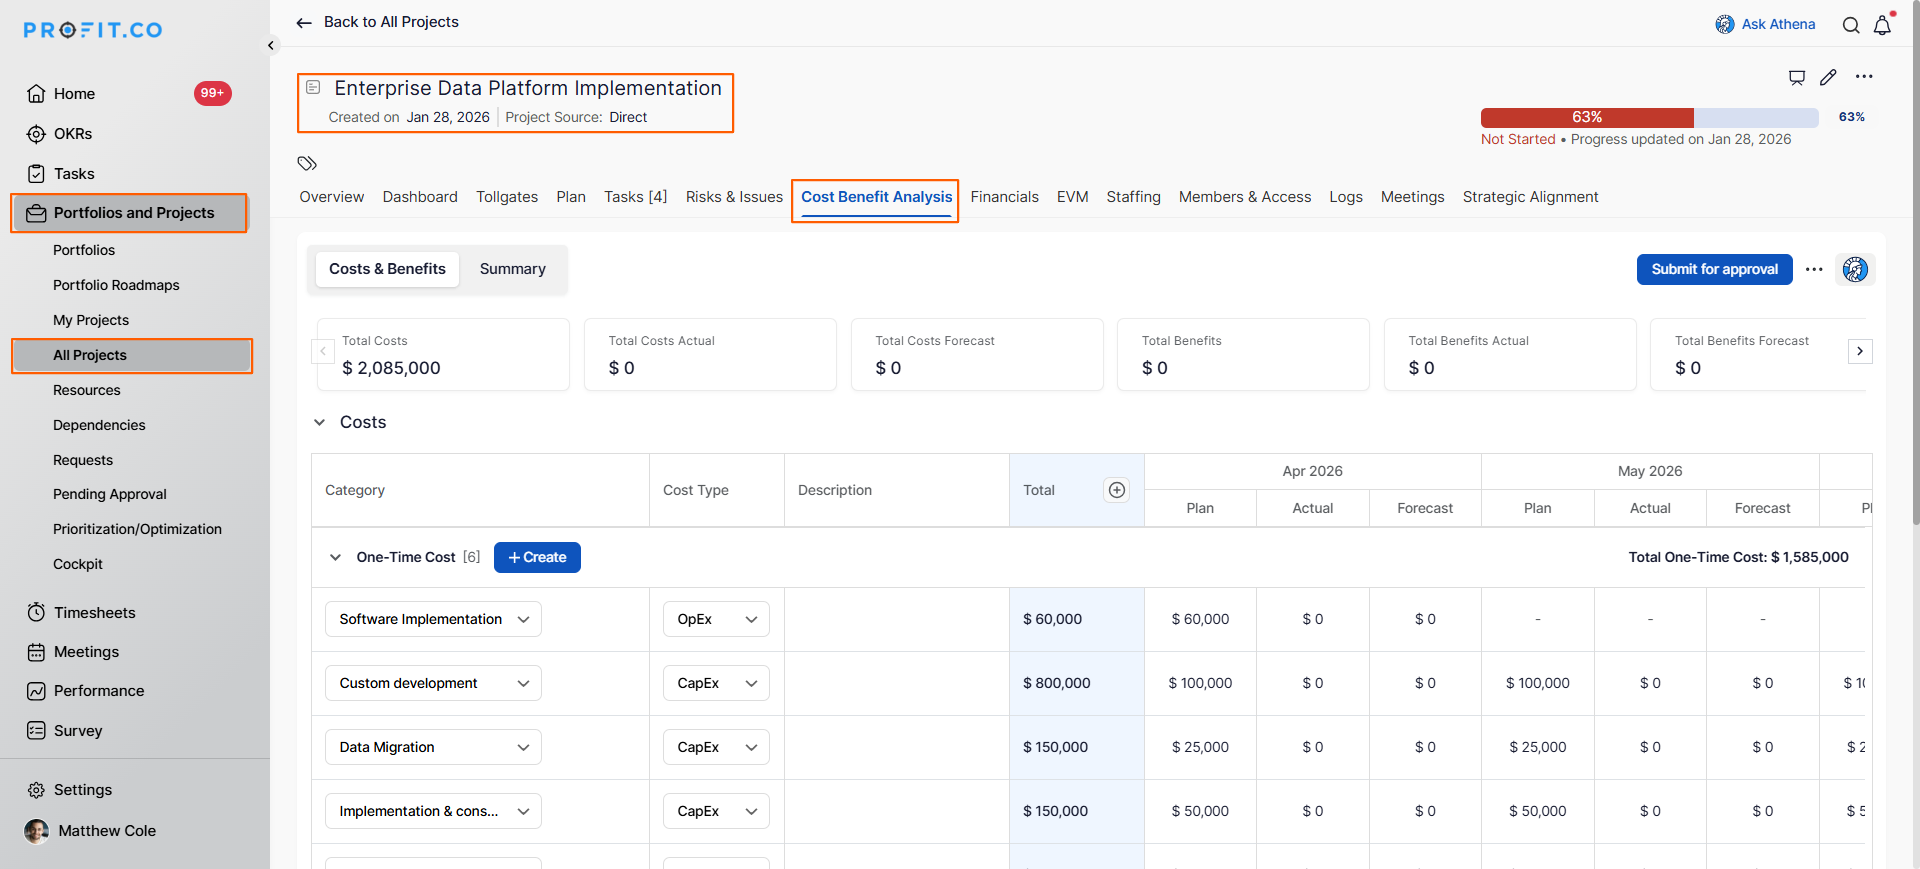Click the notification bell icon
The height and width of the screenshot is (869, 1920).
1882,25
